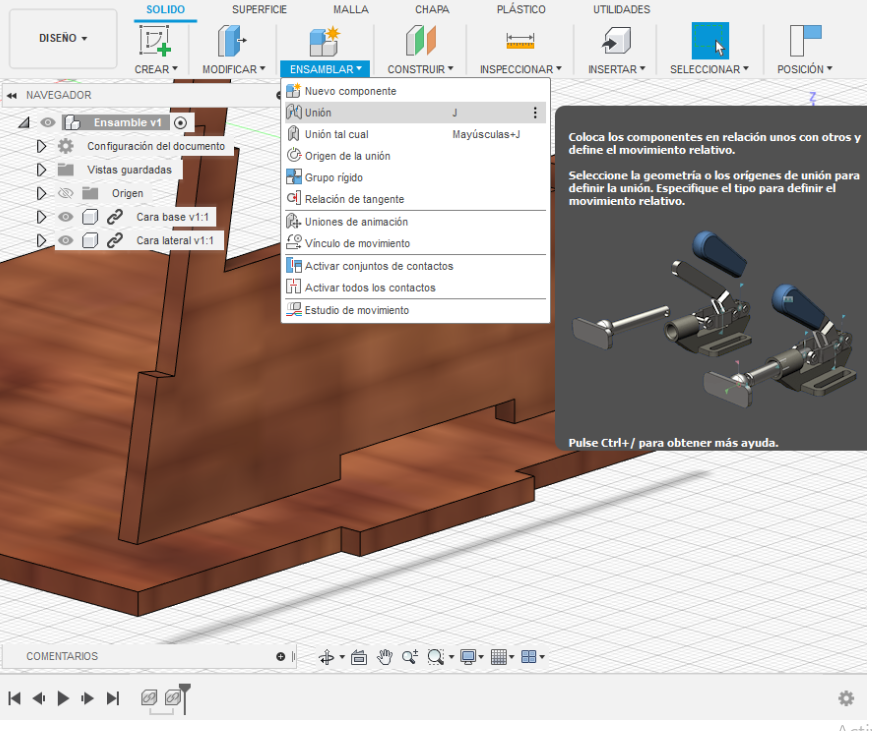Open the INSPECCIONAR dropdown menu

tap(521, 69)
